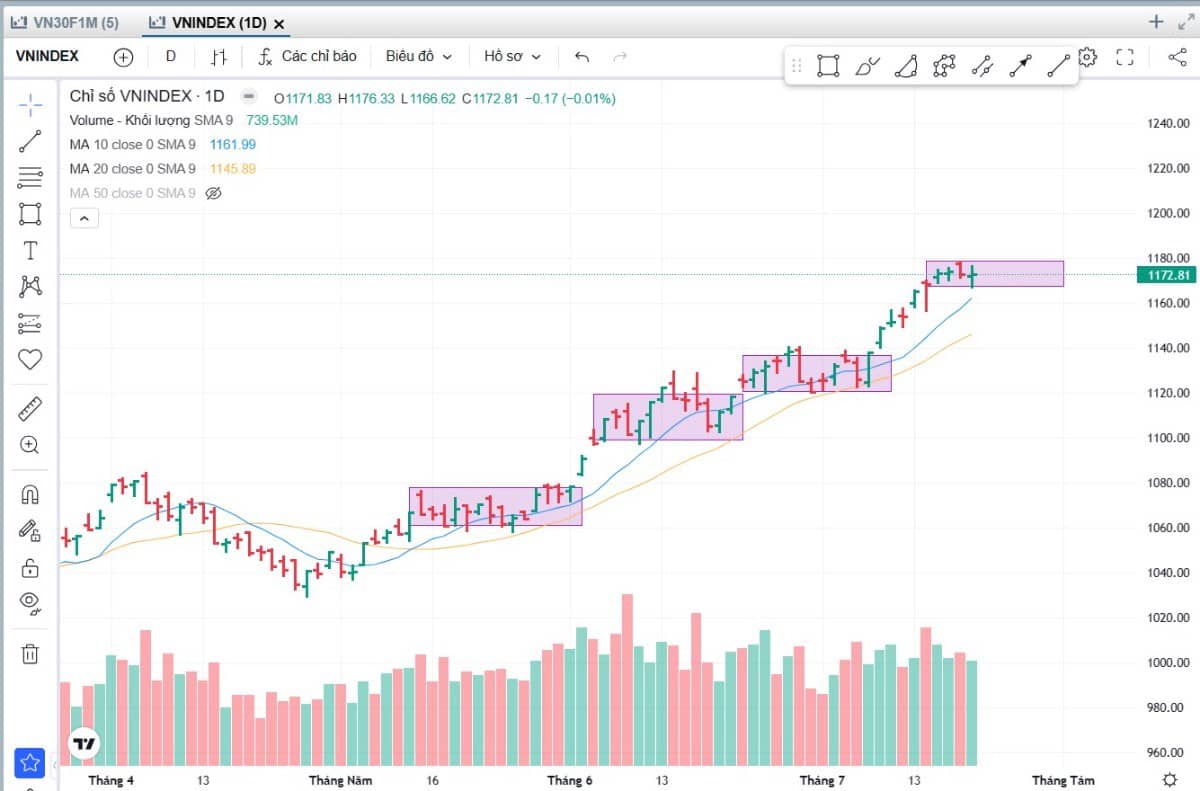Image resolution: width=1200 pixels, height=791 pixels.
Task: Add a new chart tab
Action: point(1157,22)
